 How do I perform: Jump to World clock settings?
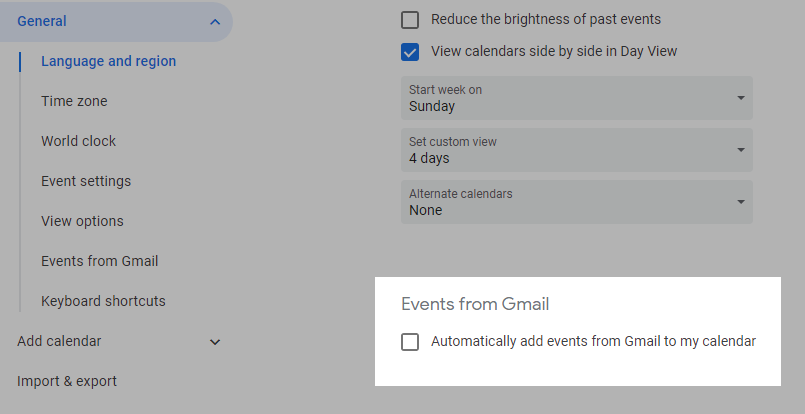pos(79,141)
